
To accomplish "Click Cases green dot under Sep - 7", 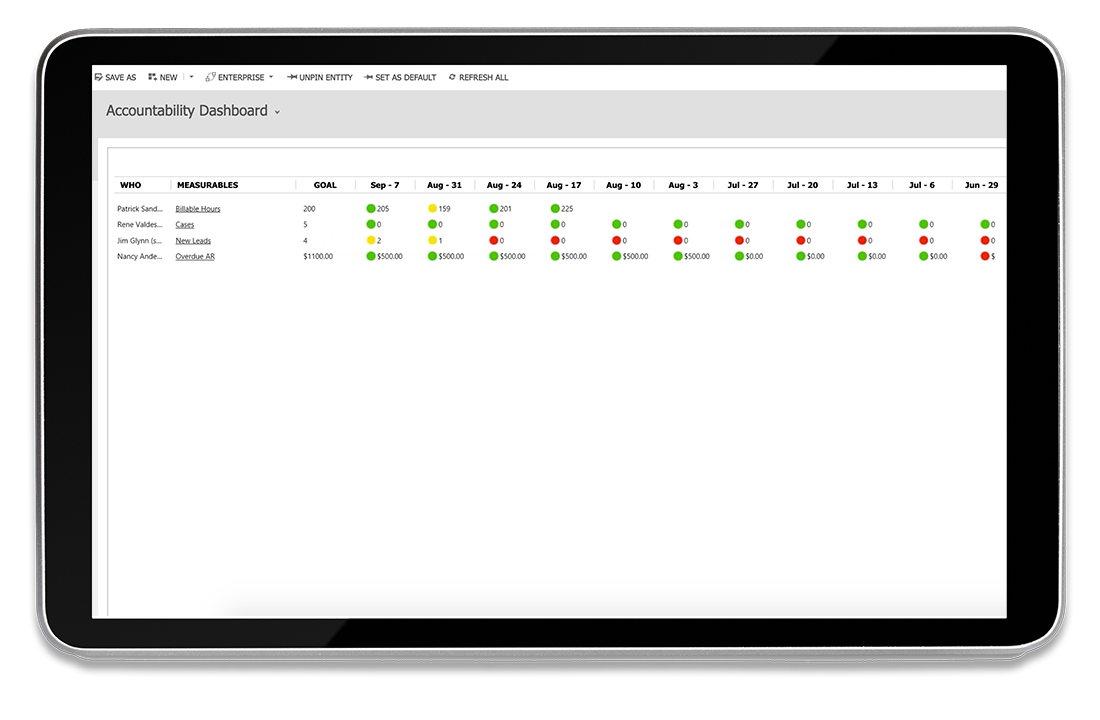I will pos(371,225).
